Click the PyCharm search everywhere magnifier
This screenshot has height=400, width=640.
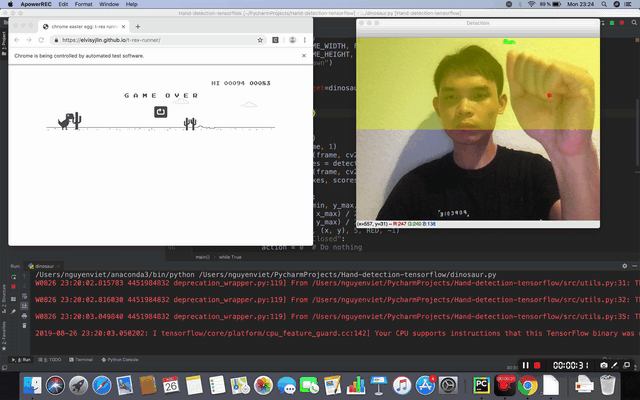[634, 22]
